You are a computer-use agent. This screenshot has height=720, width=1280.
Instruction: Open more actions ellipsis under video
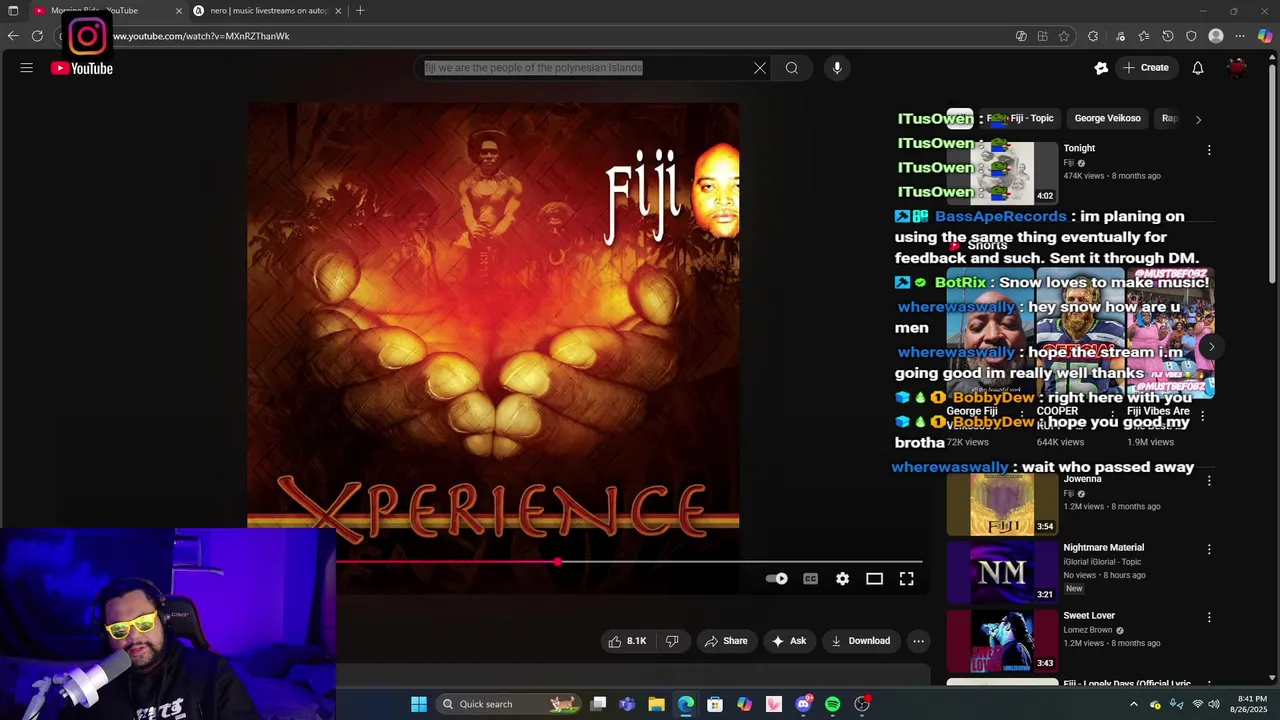pos(918,641)
